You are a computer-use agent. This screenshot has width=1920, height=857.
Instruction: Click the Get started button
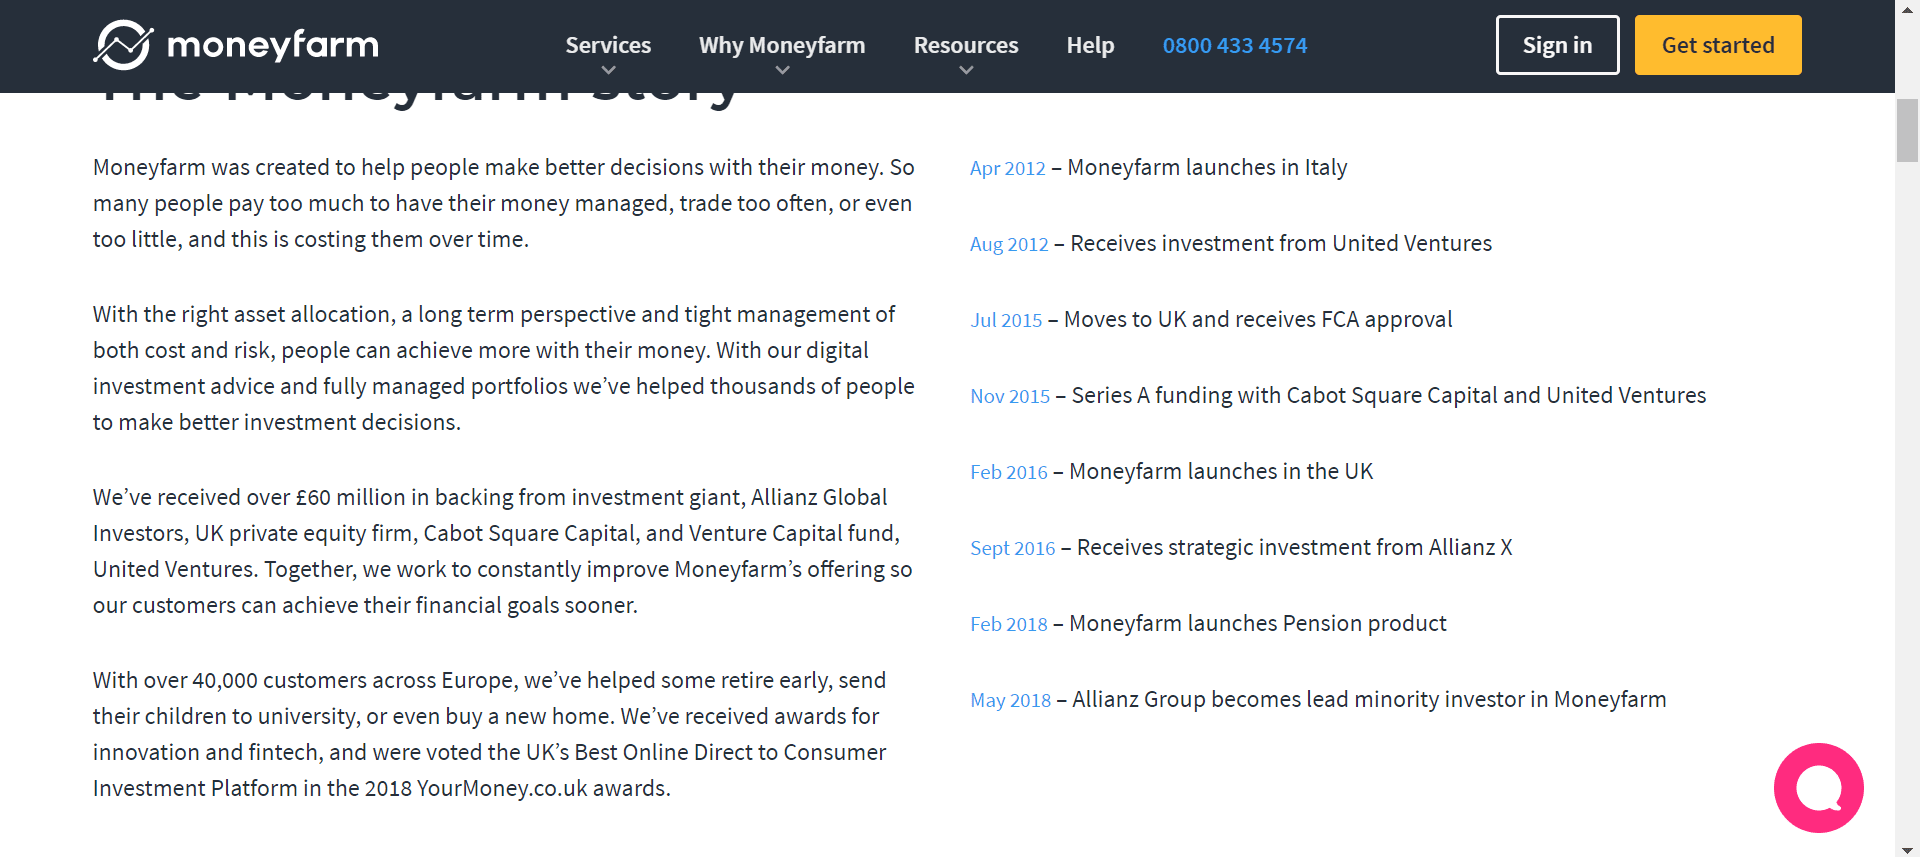[1718, 45]
